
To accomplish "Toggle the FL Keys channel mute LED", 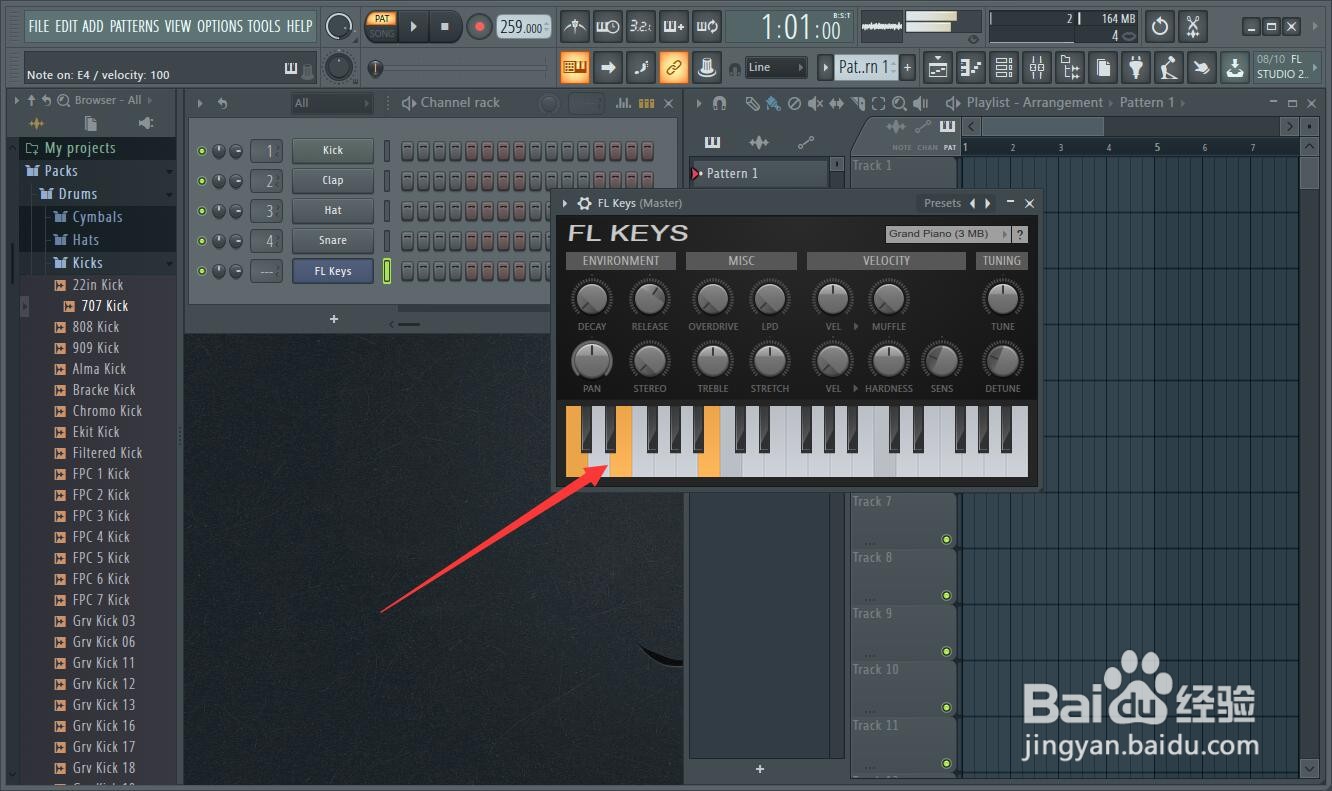I will (202, 271).
